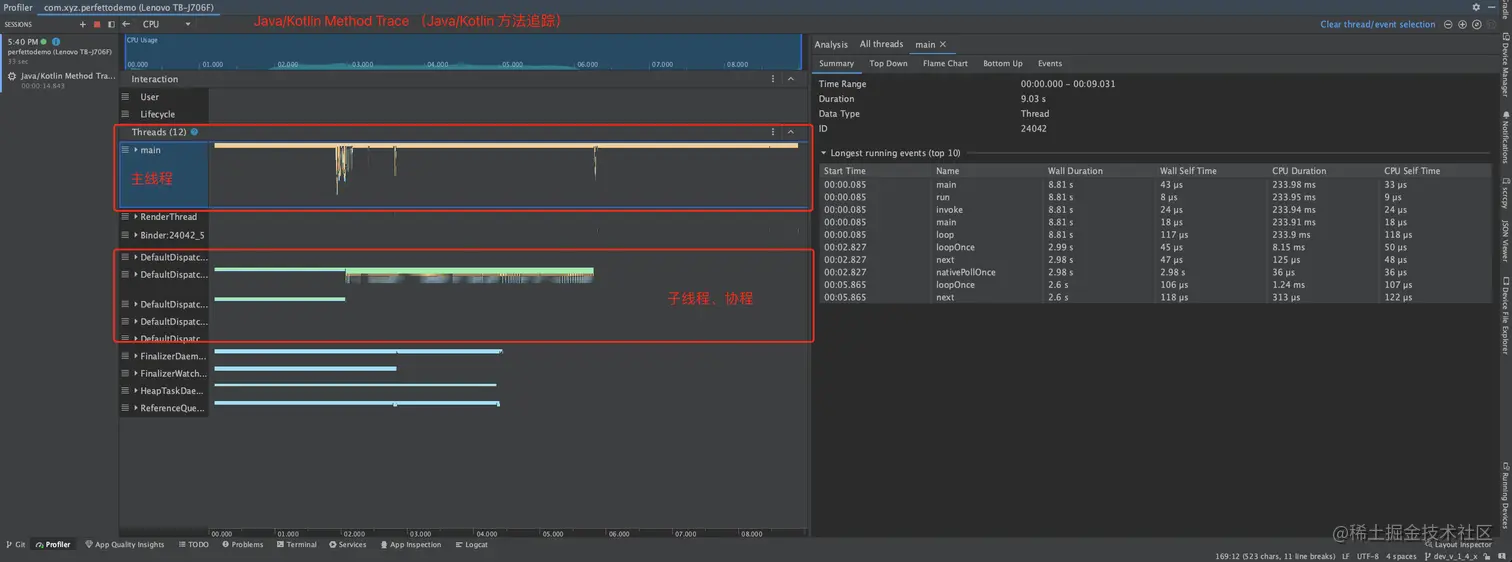Open the TODO tool window

(194, 545)
